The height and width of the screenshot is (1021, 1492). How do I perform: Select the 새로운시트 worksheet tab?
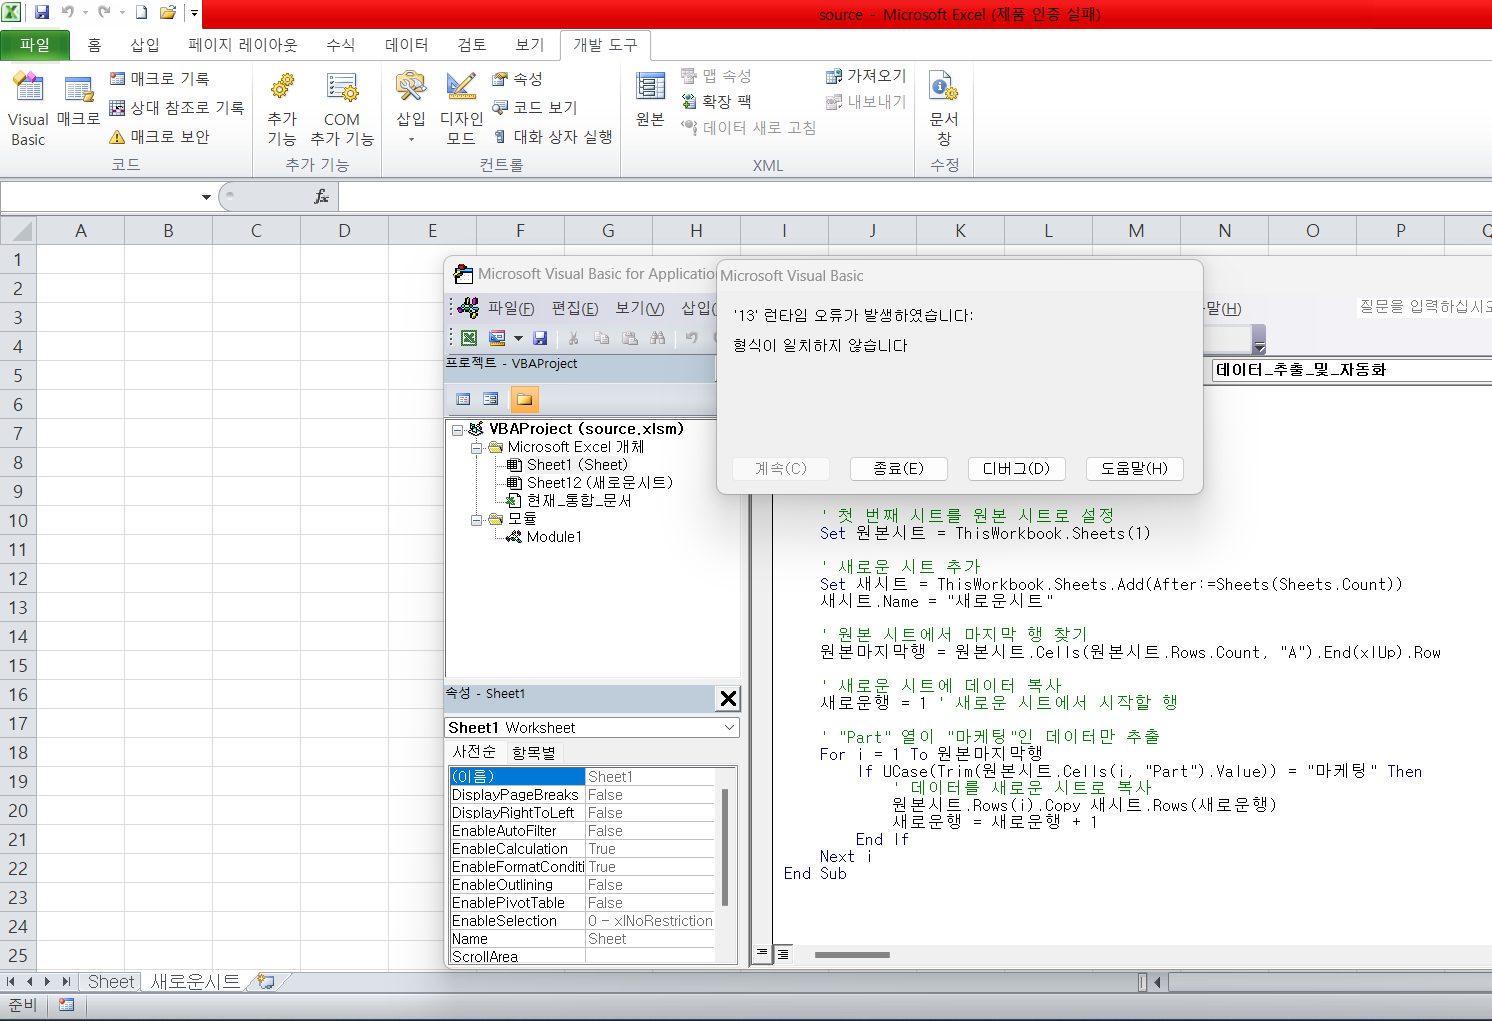(195, 982)
